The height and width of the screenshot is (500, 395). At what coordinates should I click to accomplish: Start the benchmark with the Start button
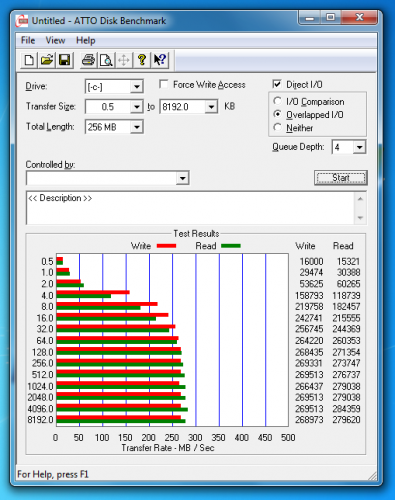[x=341, y=178]
